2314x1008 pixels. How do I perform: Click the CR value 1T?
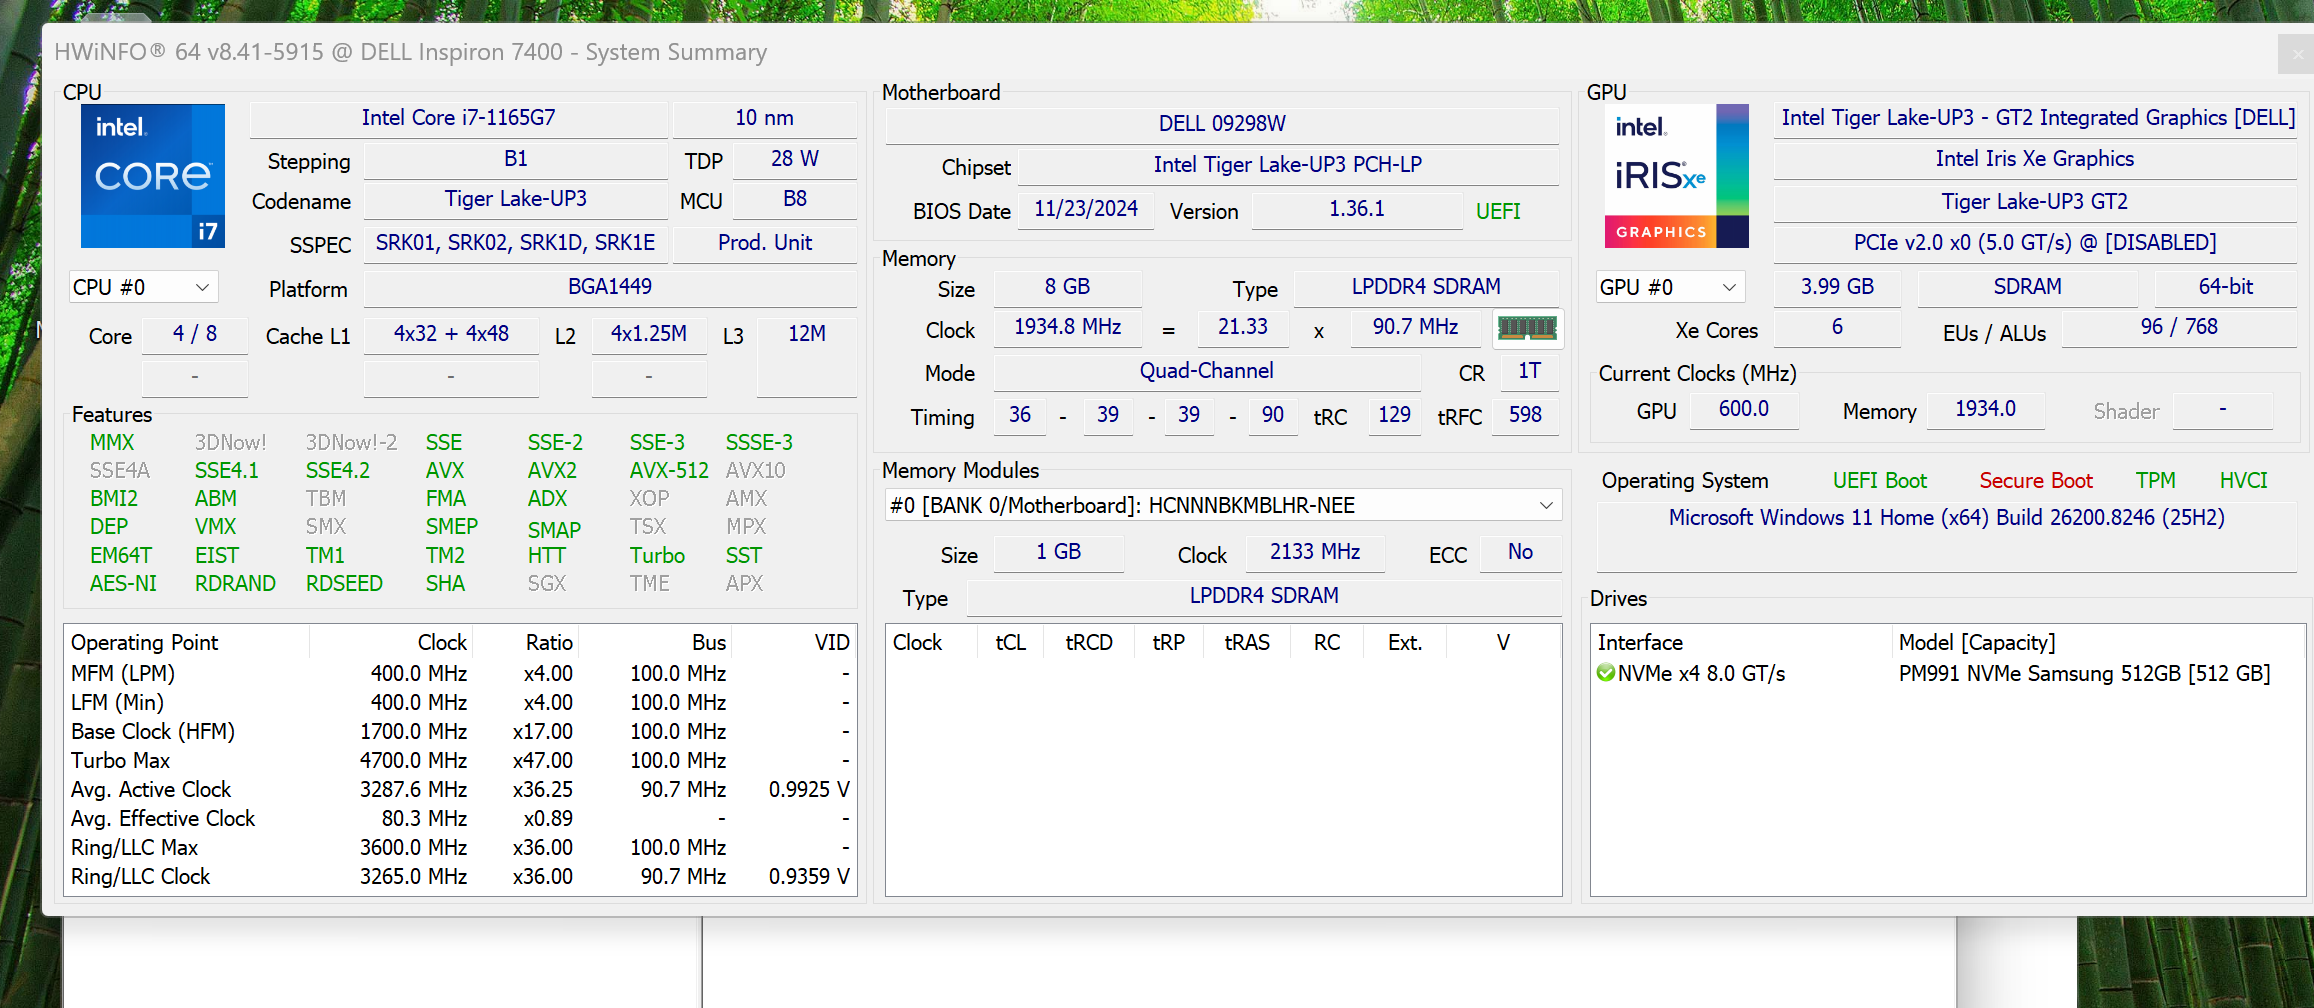pyautogui.click(x=1529, y=372)
